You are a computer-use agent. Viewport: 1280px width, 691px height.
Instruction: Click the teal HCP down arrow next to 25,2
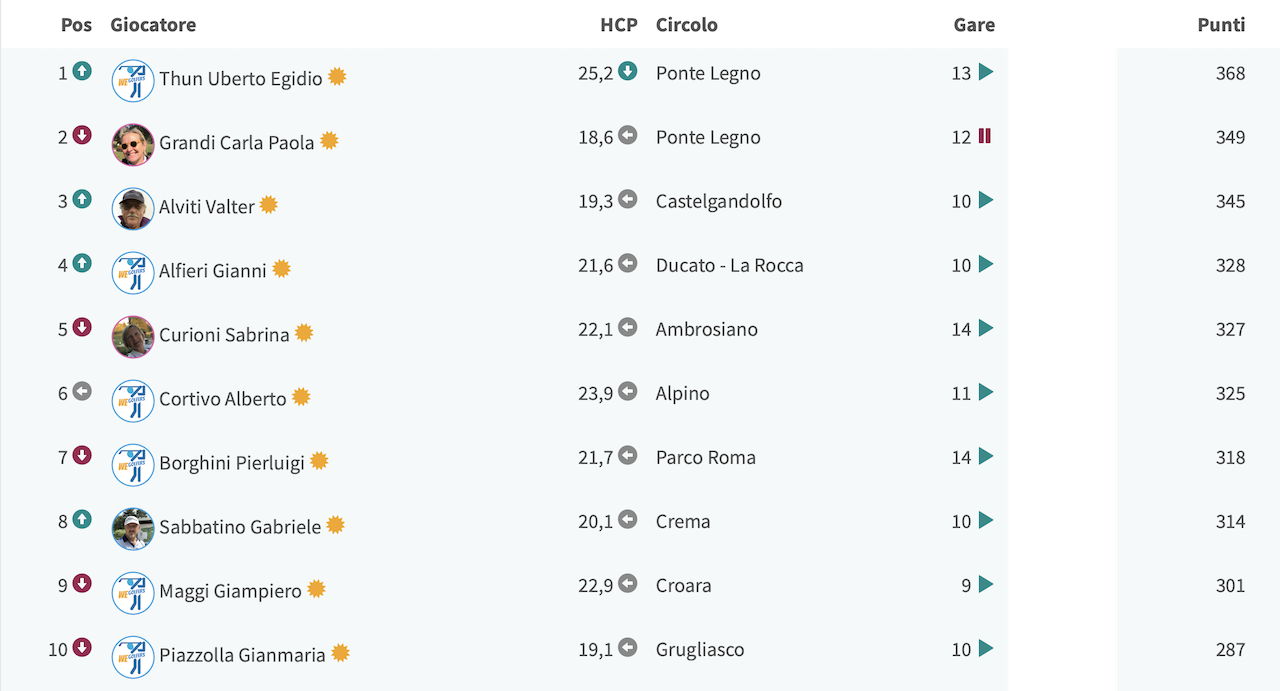point(627,71)
